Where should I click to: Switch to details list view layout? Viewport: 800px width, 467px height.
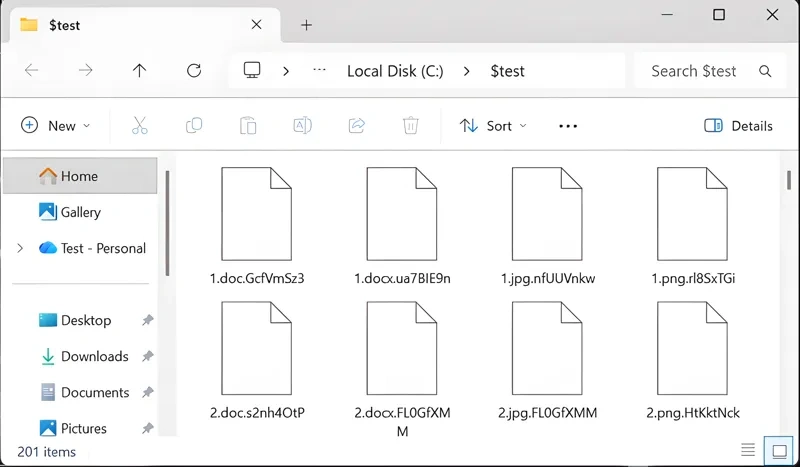coord(747,450)
